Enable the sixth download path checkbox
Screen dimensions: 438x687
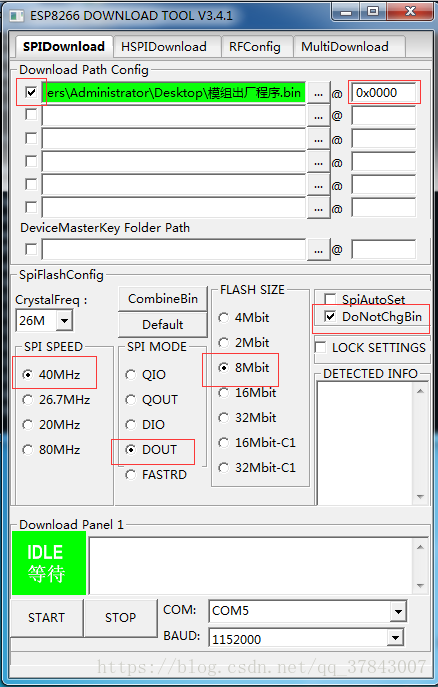pyautogui.click(x=31, y=206)
